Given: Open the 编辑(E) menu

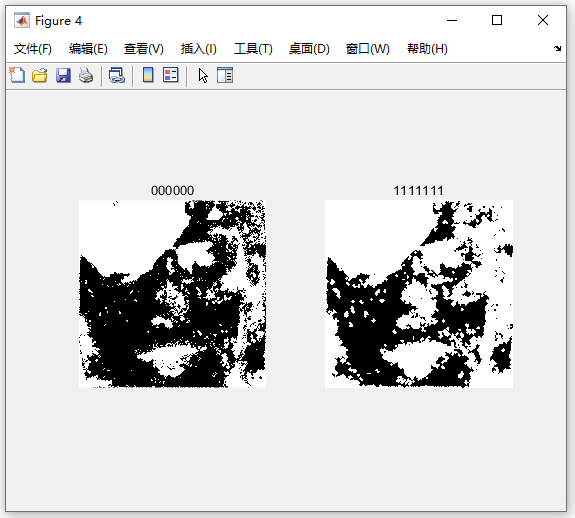Looking at the screenshot, I should (x=88, y=49).
